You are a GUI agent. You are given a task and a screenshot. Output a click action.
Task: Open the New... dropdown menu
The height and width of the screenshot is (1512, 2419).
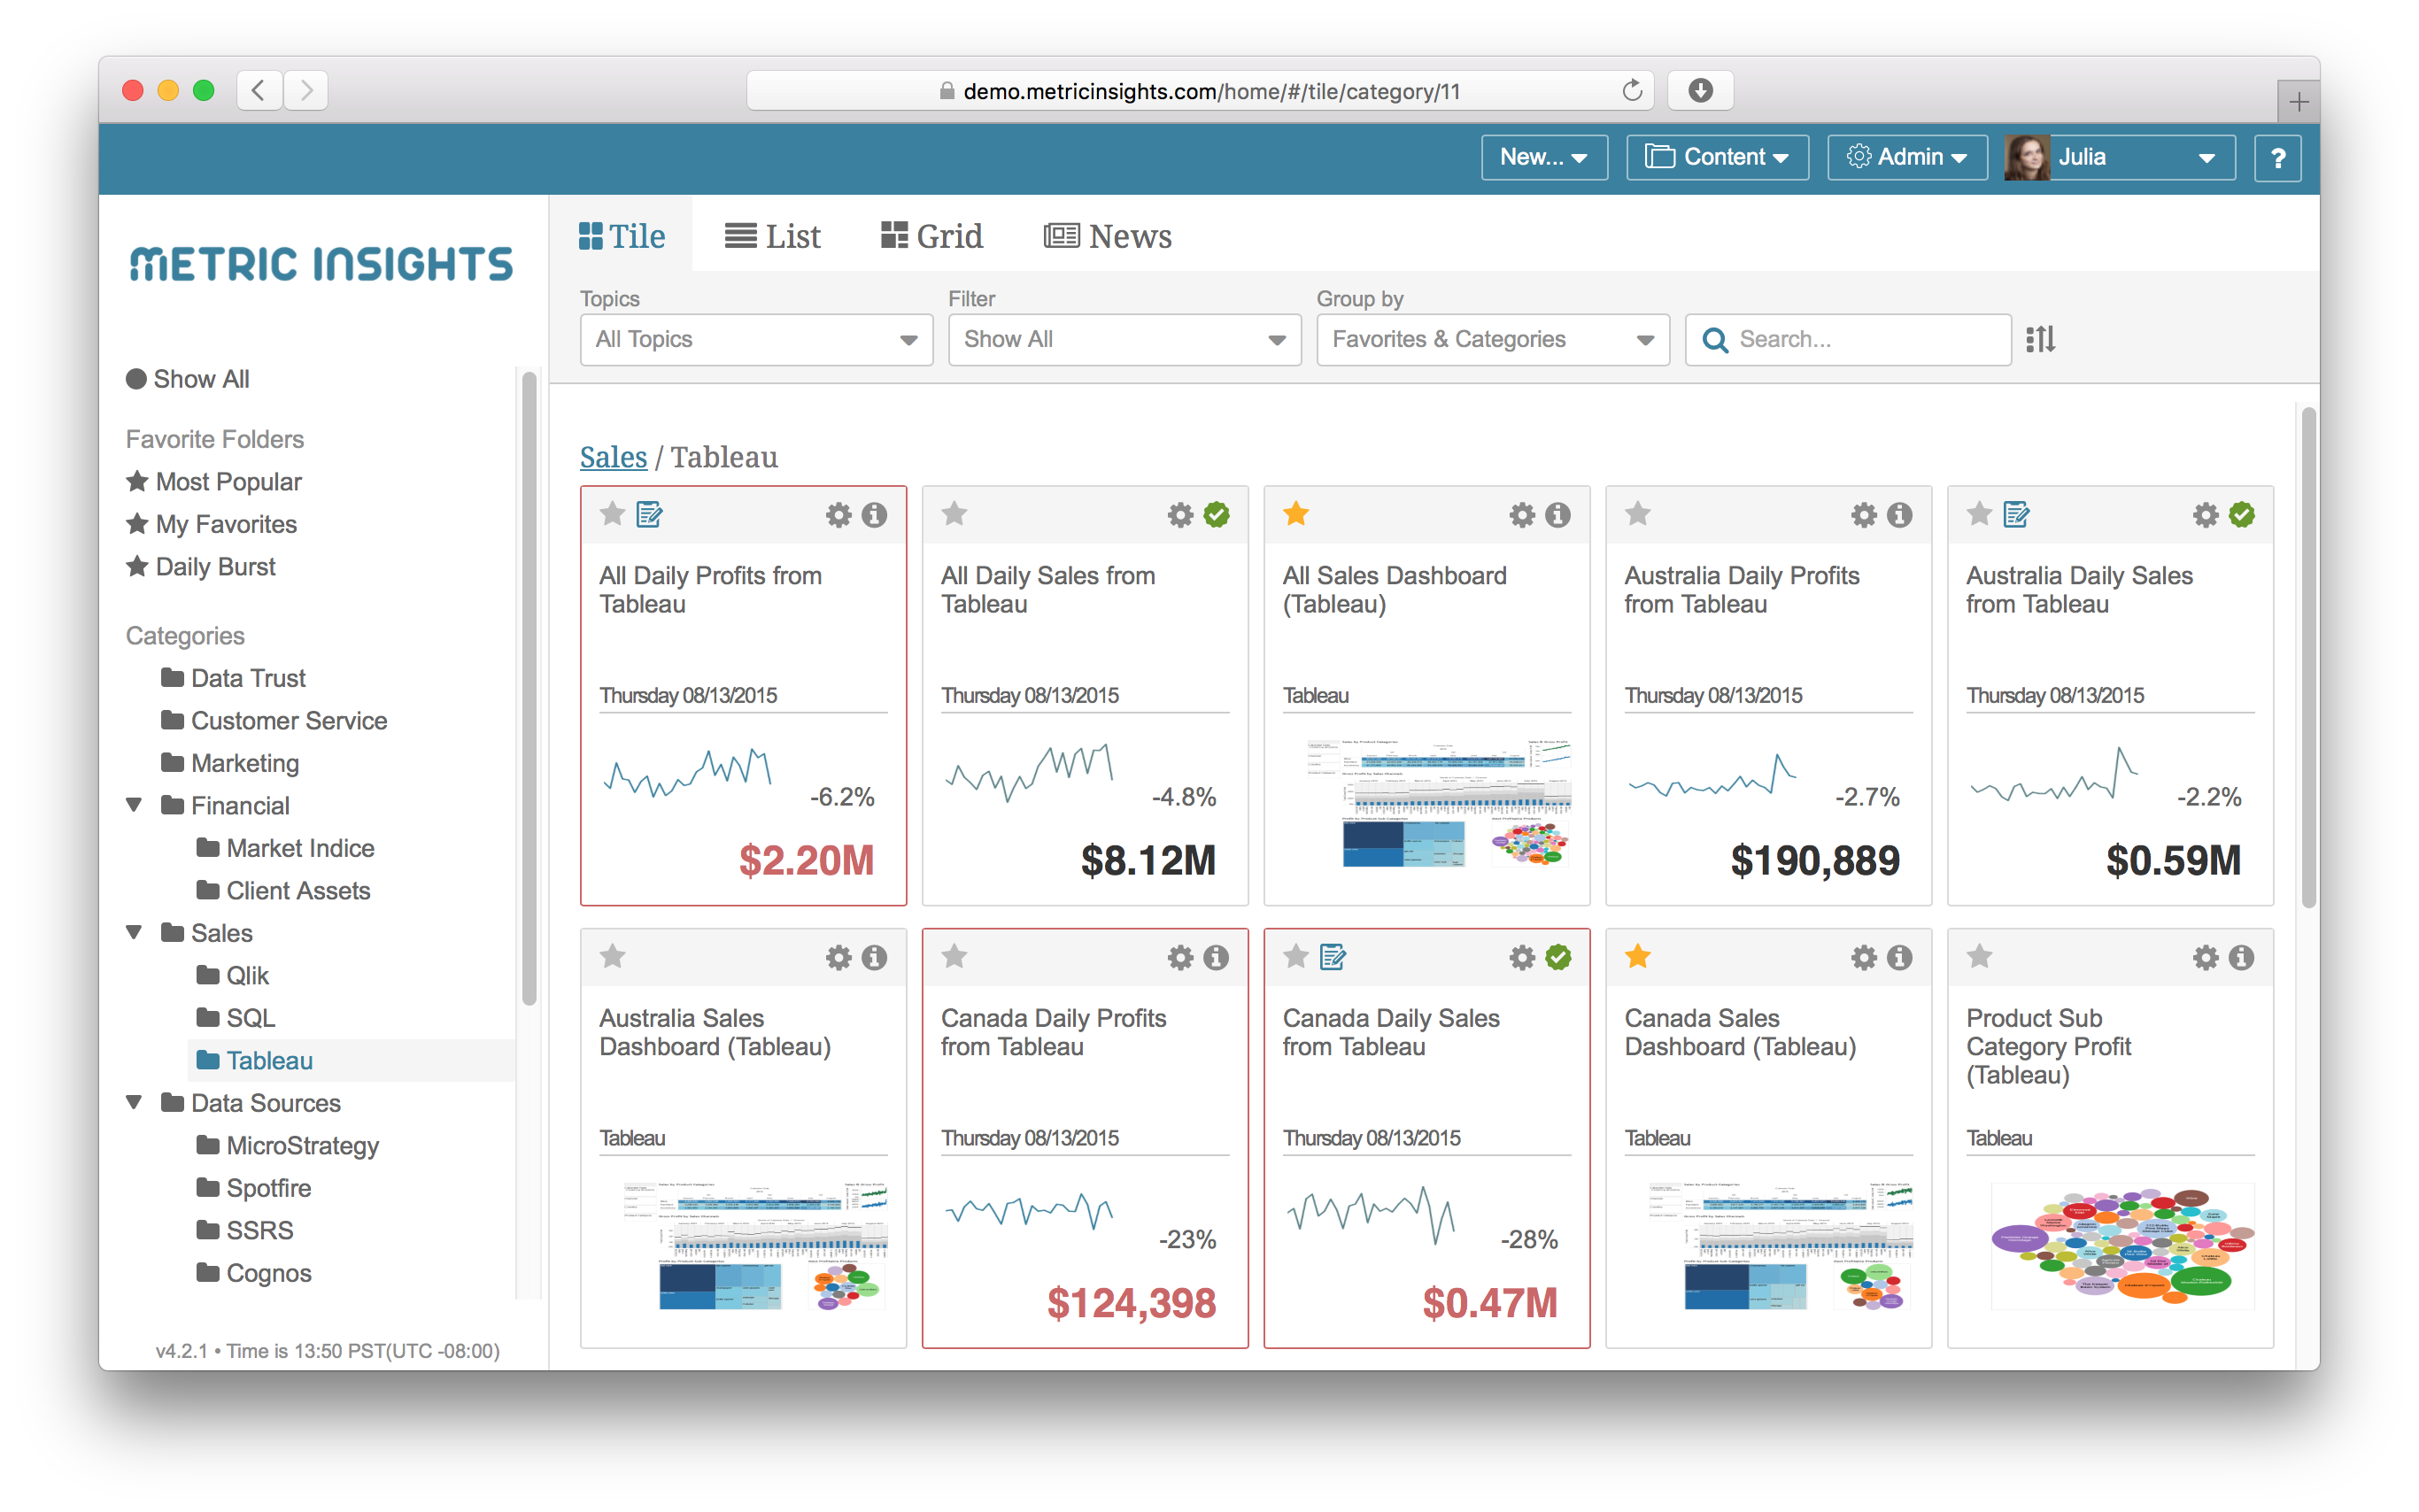tap(1544, 158)
